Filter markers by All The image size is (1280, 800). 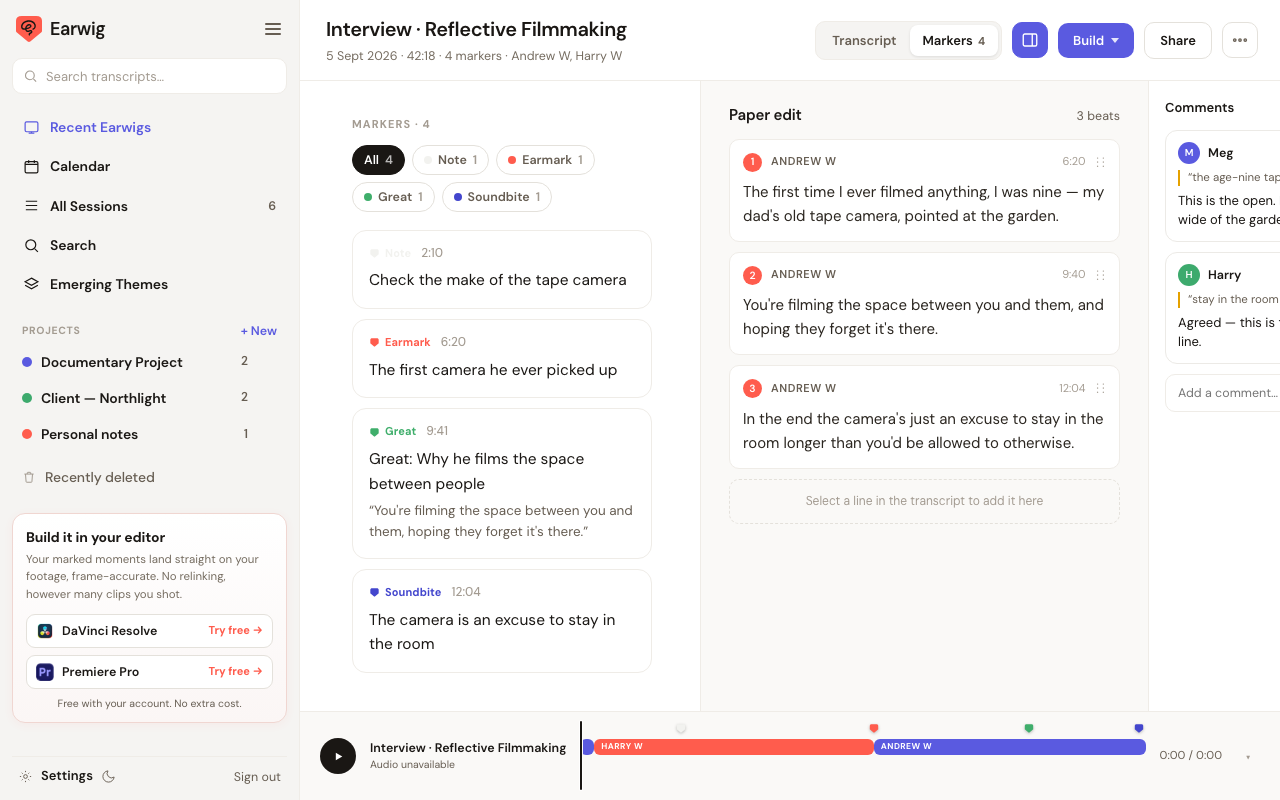pos(378,160)
